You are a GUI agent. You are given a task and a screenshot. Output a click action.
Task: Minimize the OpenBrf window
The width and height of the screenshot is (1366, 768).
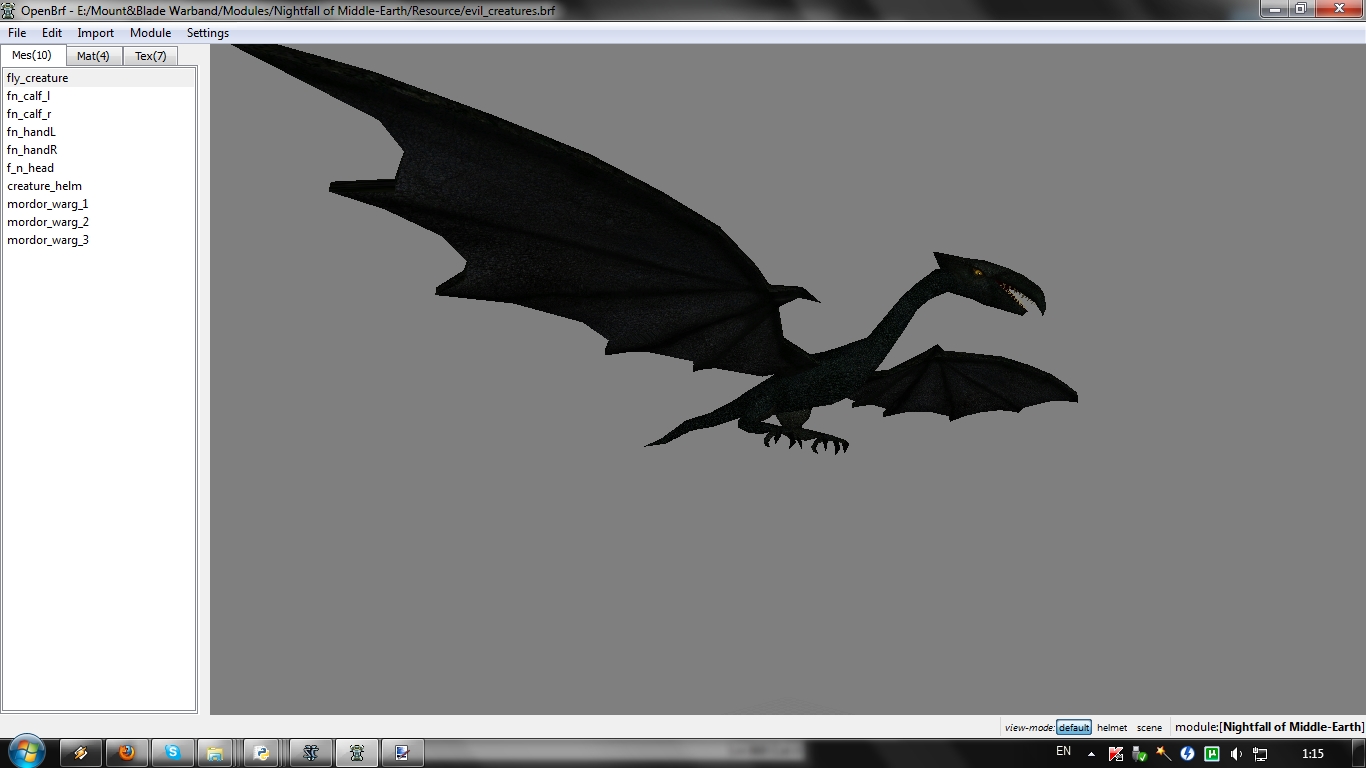click(1274, 9)
